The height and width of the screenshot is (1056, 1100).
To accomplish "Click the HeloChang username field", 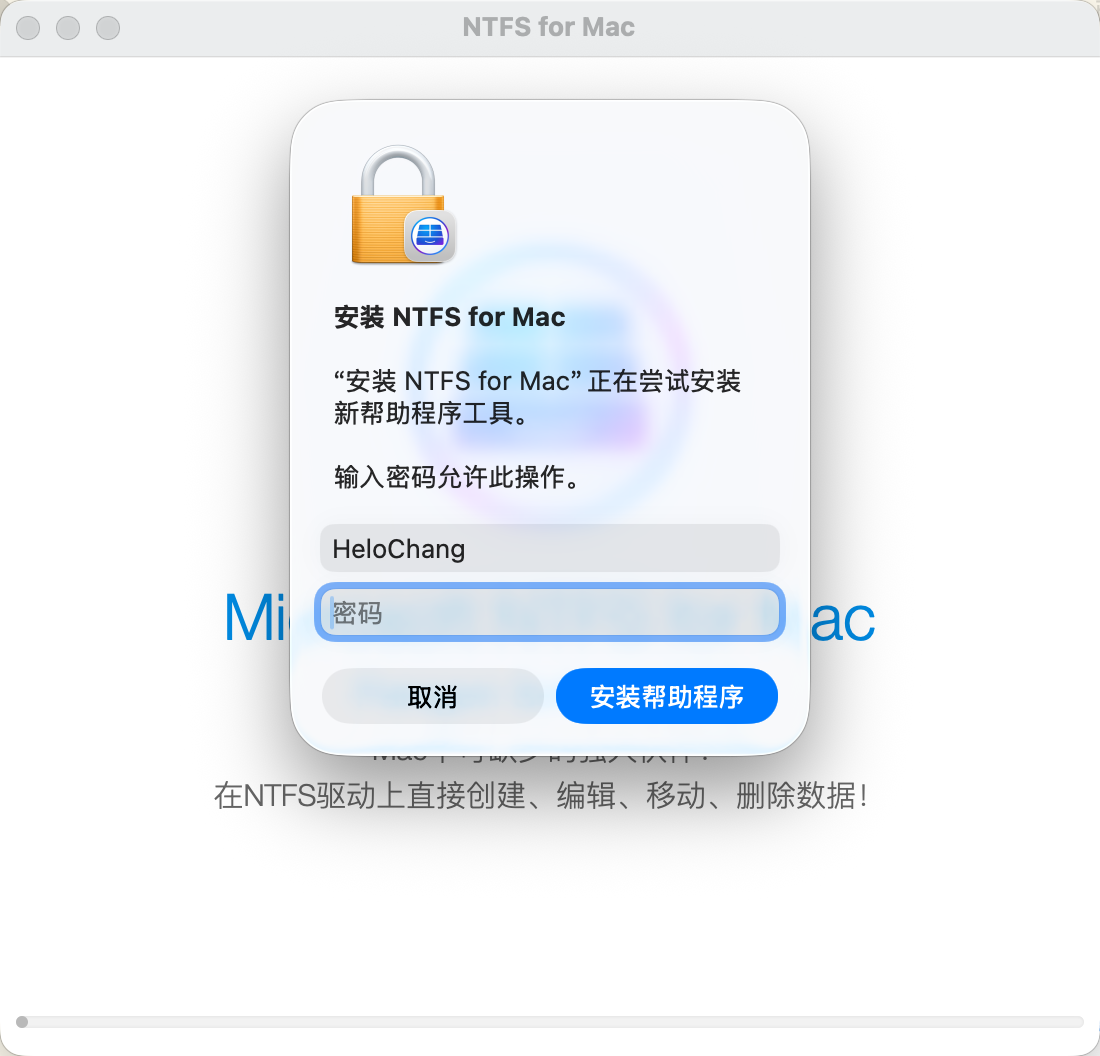I will (549, 548).
